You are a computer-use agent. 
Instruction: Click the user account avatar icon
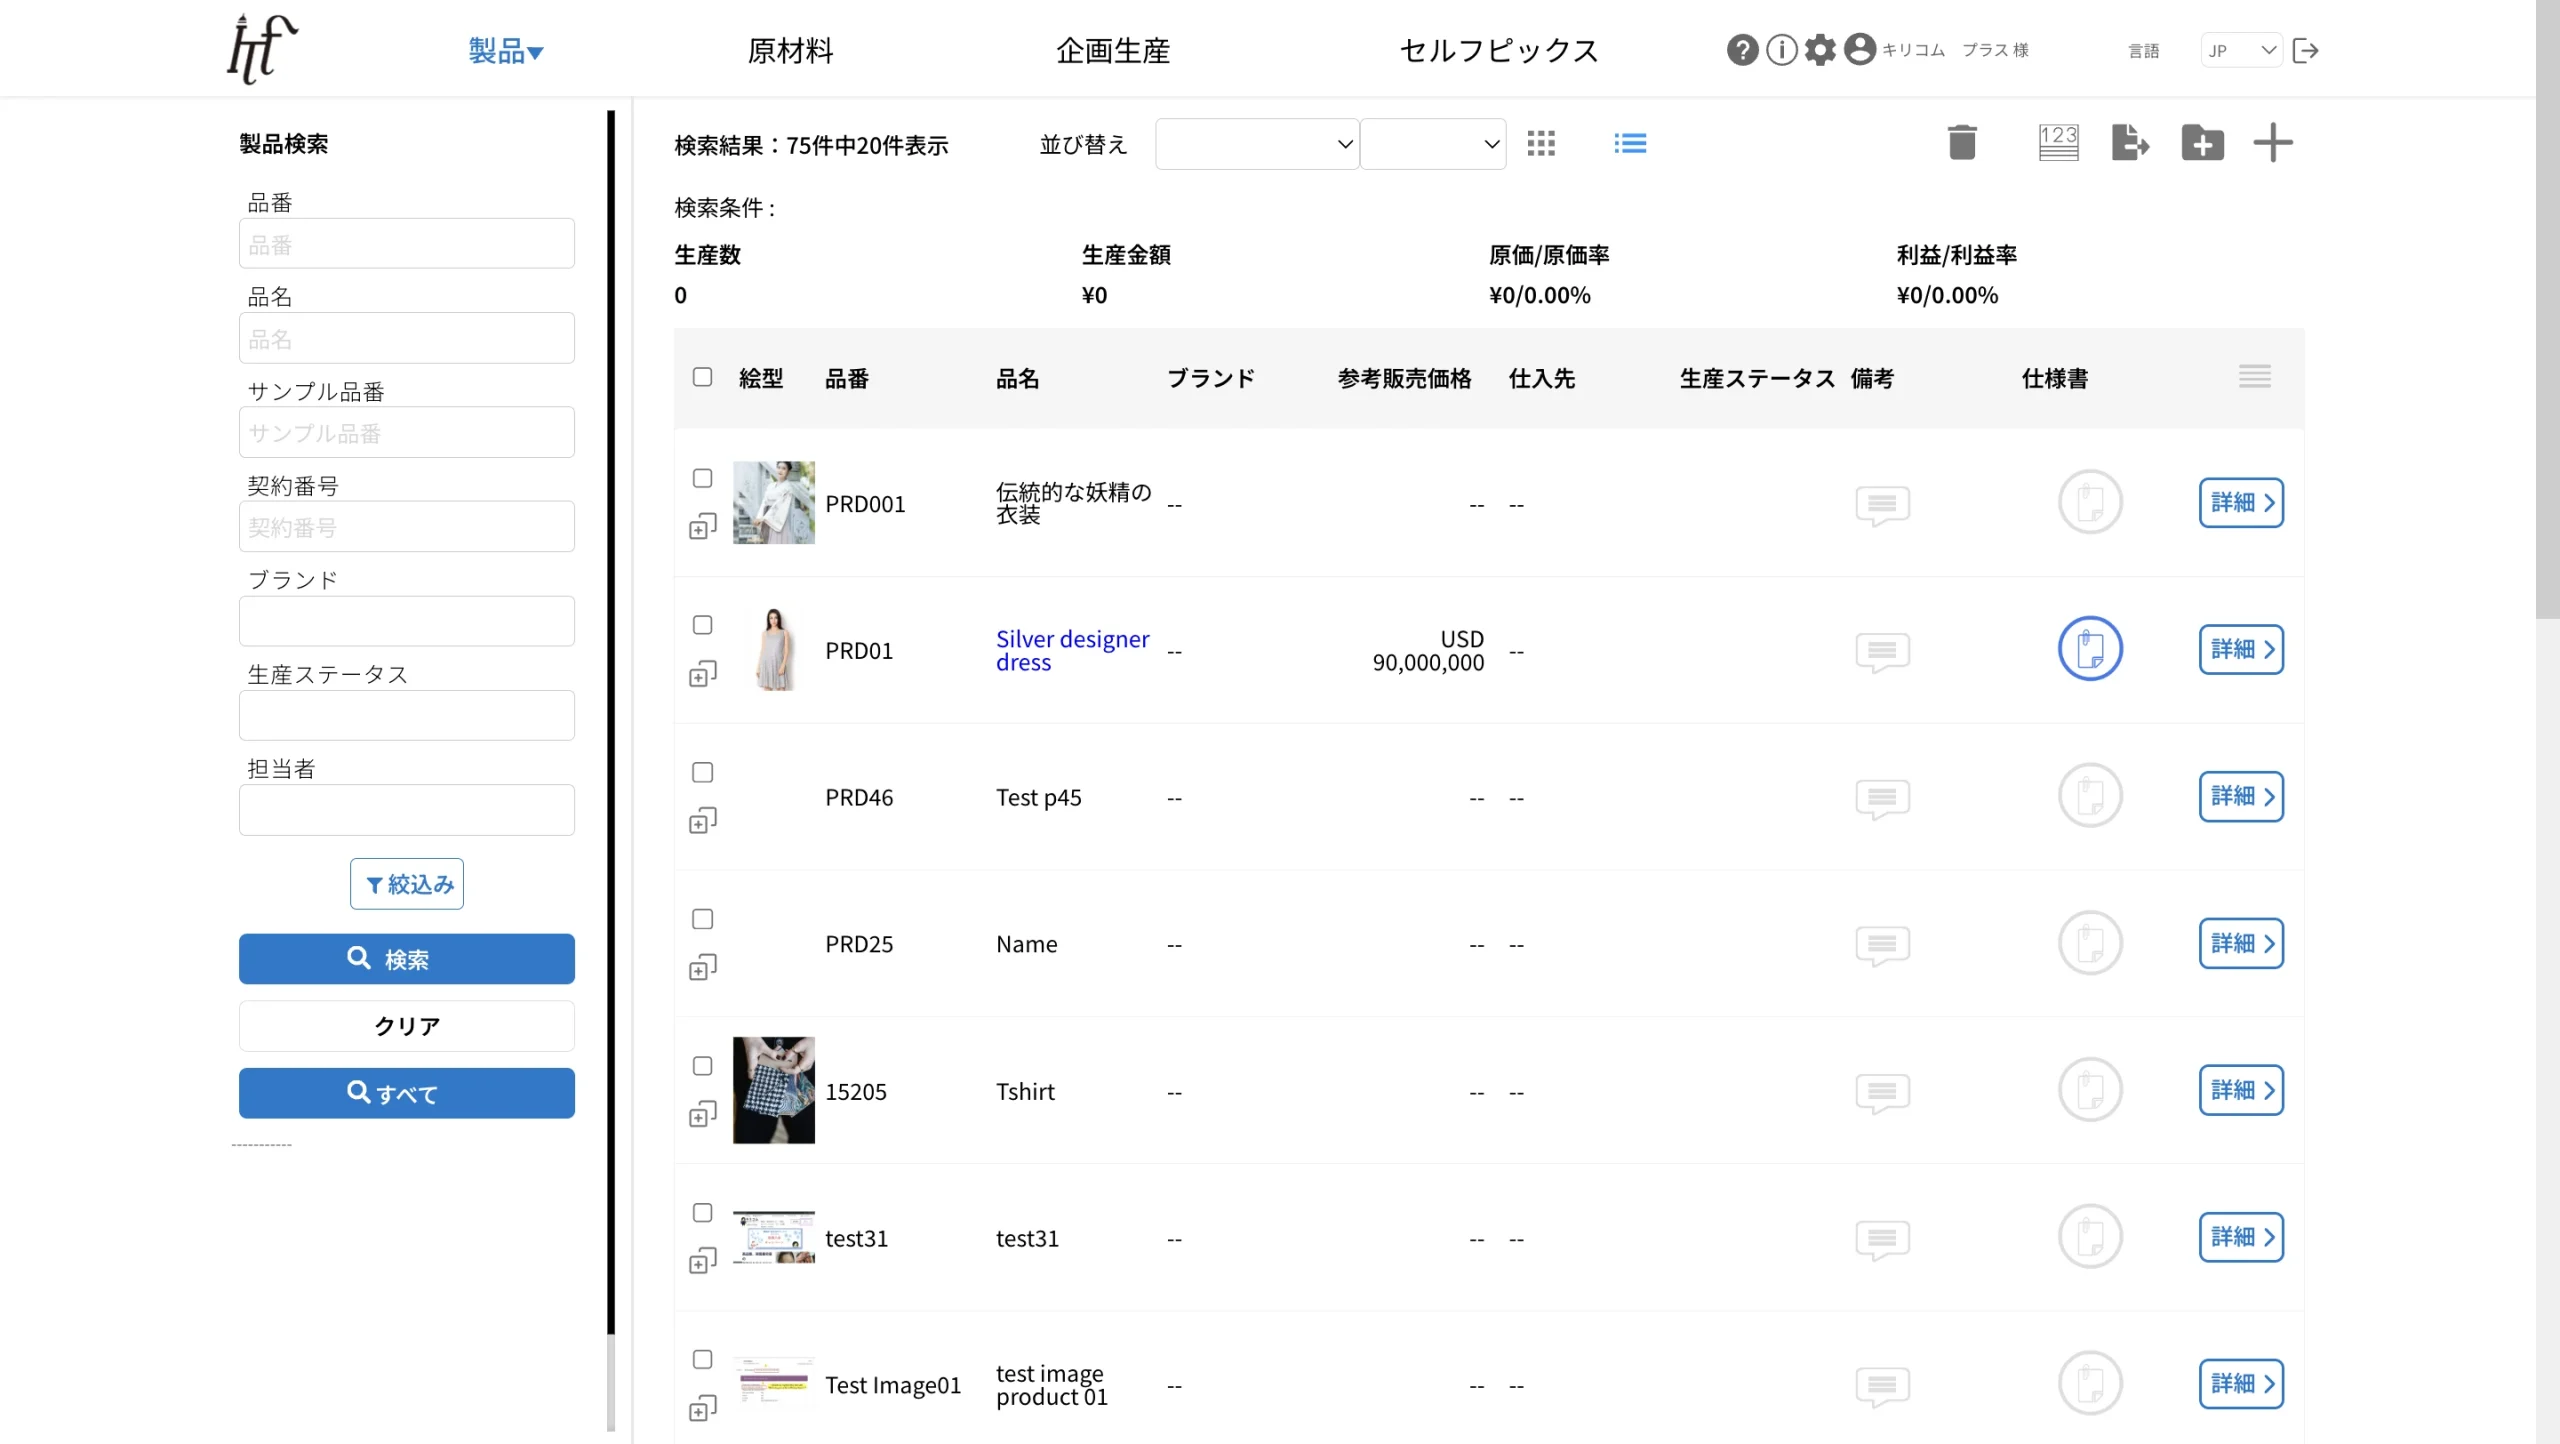1859,50
